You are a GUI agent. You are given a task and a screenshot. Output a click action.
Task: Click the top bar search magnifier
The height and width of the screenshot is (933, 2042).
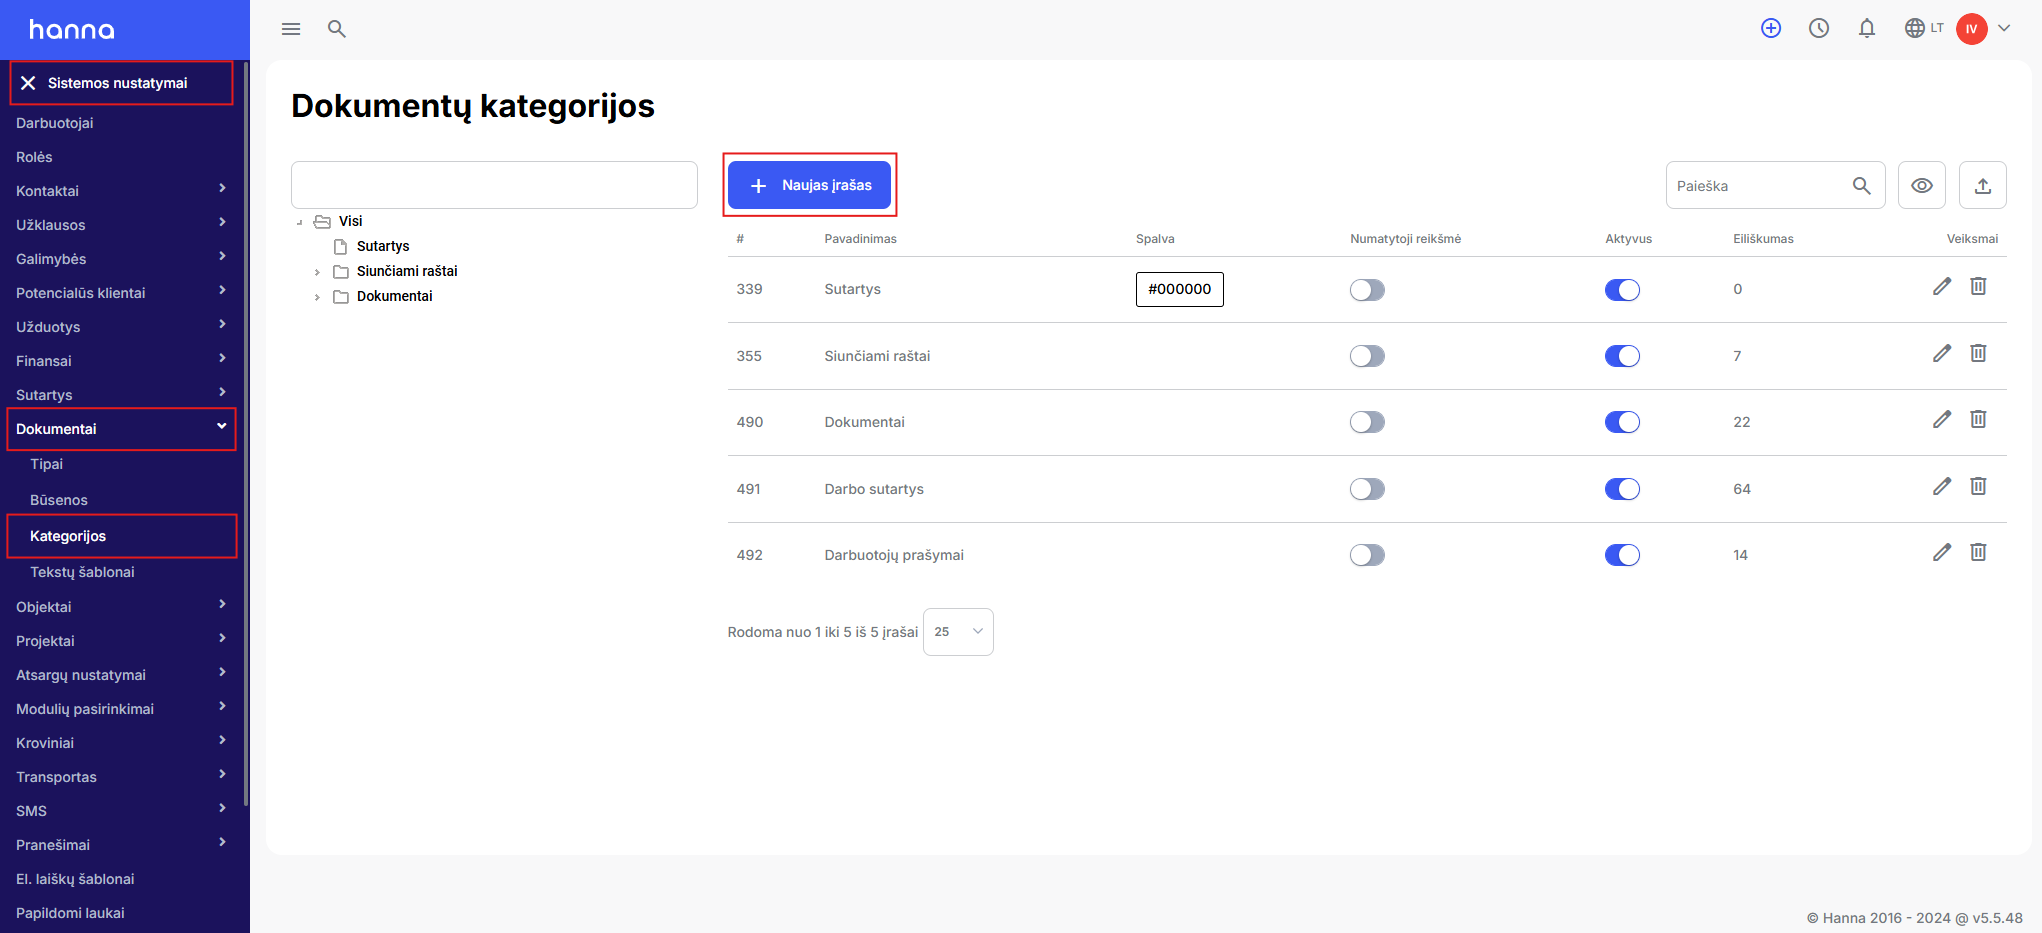click(x=337, y=29)
